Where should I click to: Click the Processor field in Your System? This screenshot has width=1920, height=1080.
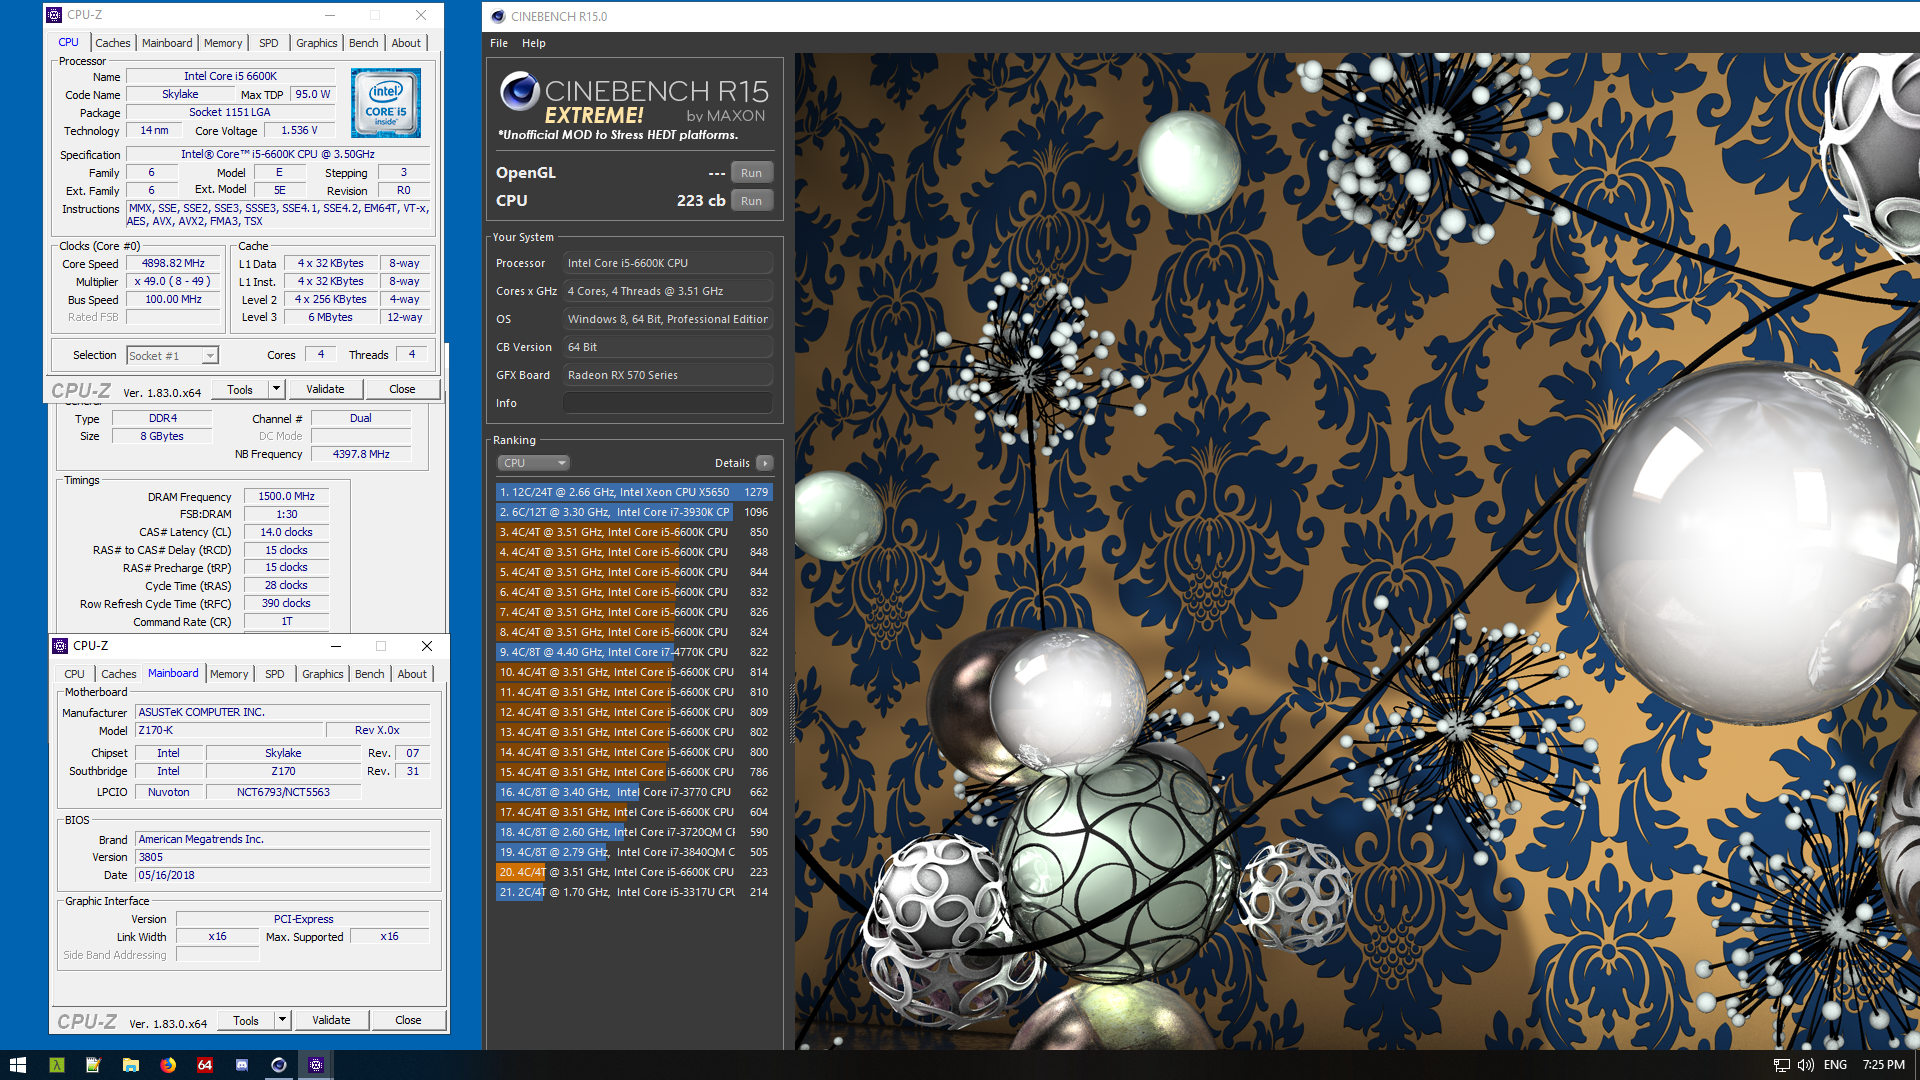click(668, 263)
